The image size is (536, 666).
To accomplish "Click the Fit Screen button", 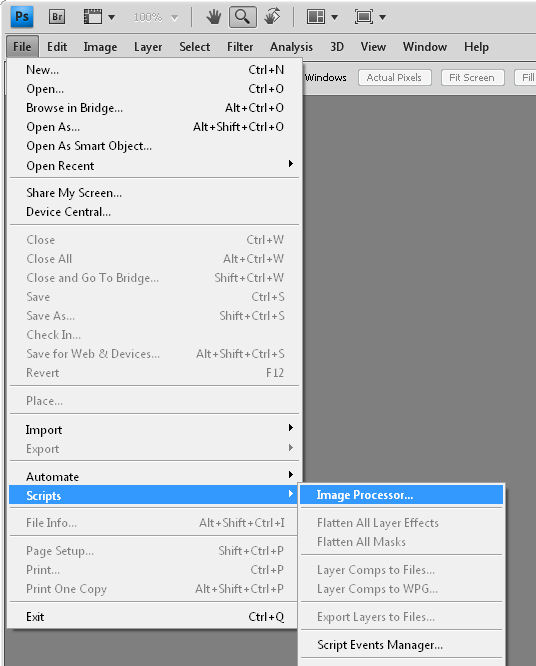I will pyautogui.click(x=472, y=78).
